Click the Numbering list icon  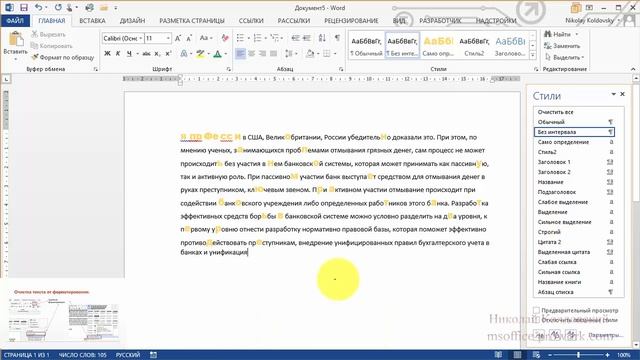click(258, 38)
